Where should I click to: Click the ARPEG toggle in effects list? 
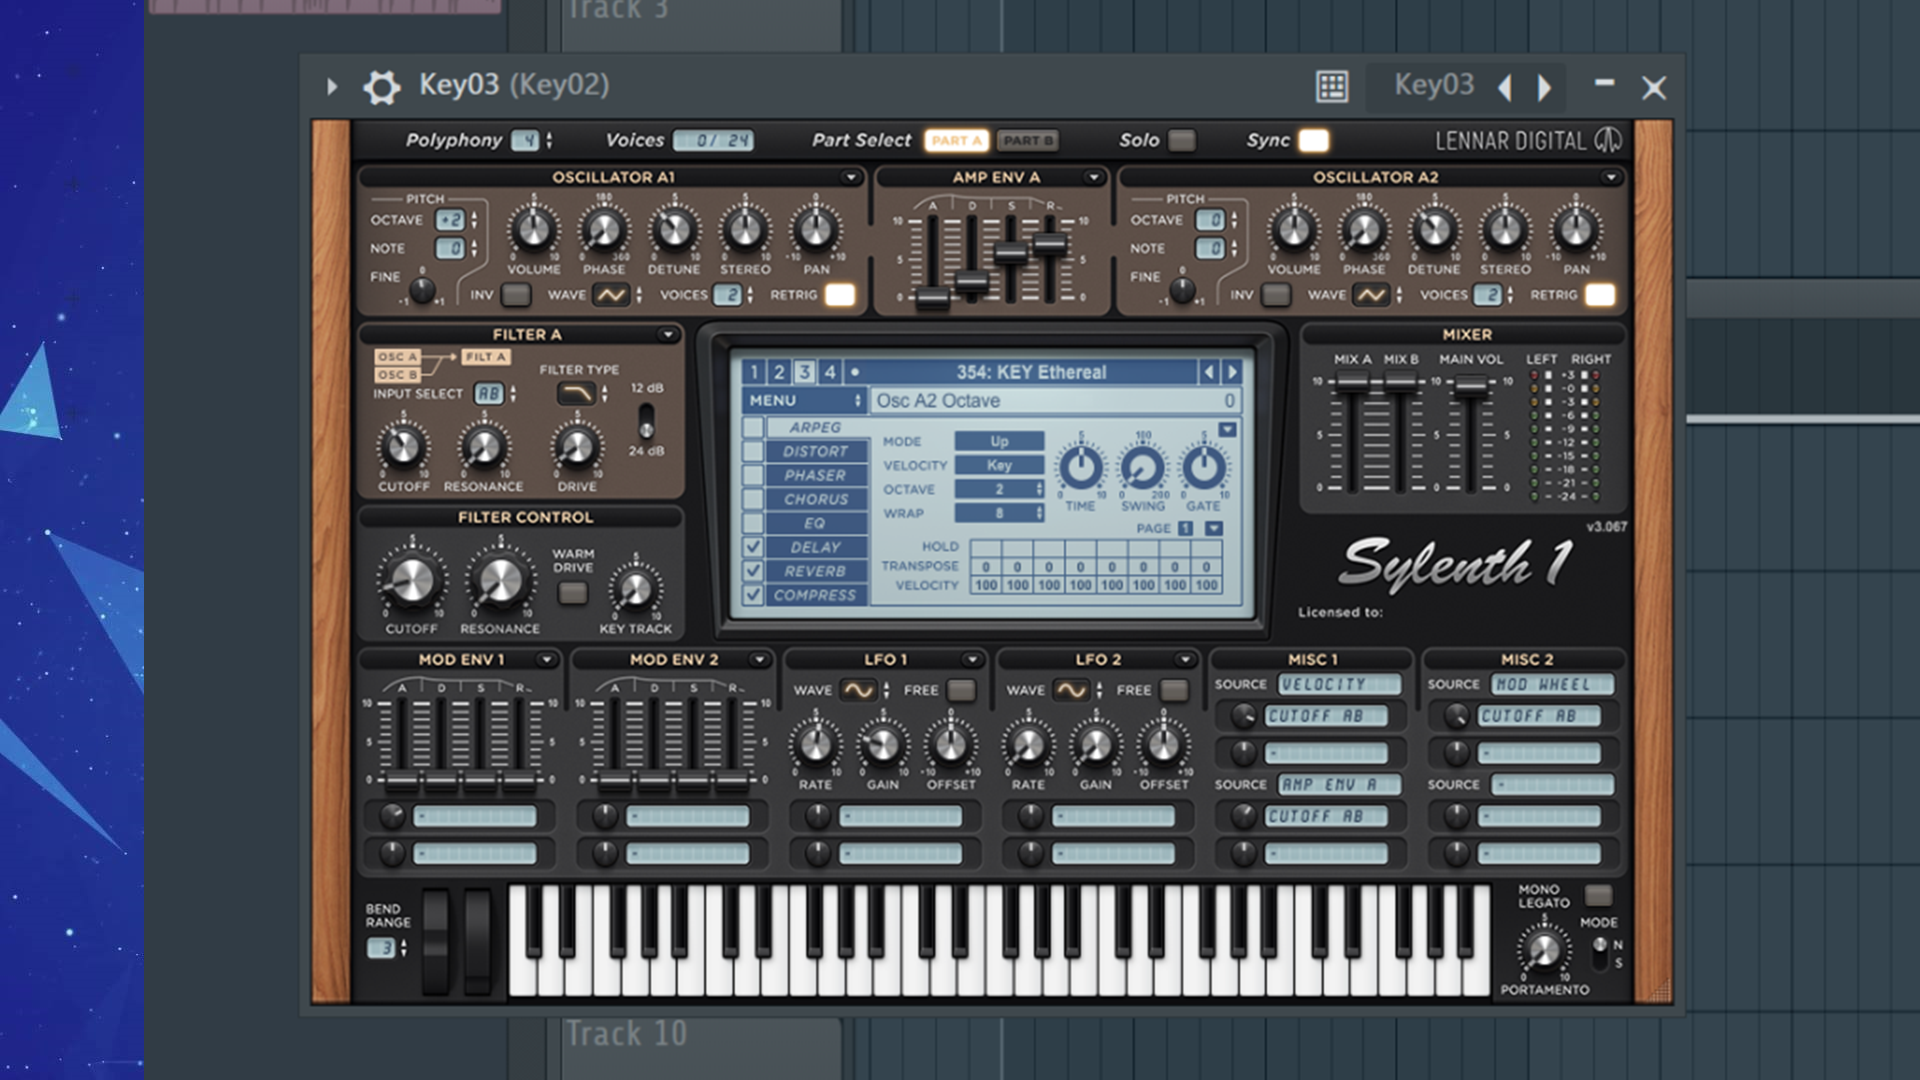pyautogui.click(x=748, y=427)
